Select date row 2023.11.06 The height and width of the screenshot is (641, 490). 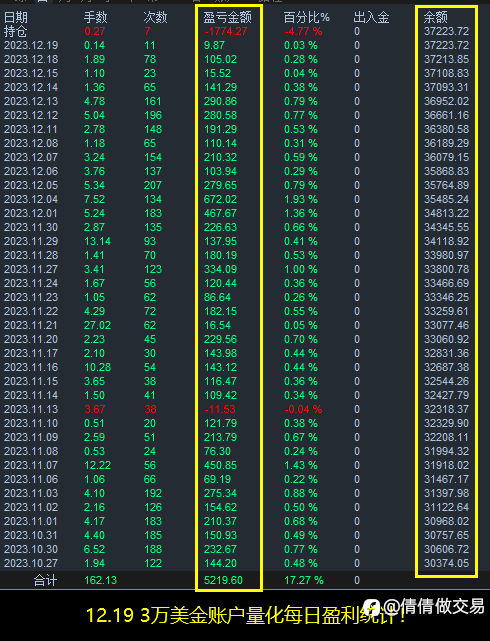pos(31,480)
